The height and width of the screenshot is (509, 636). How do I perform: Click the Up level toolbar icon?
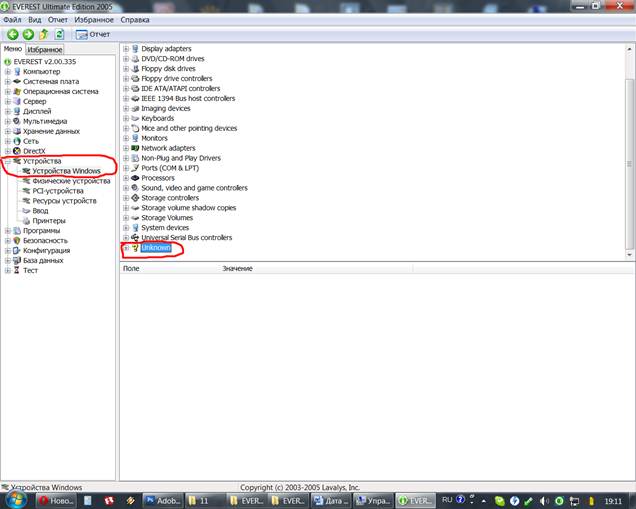(x=43, y=34)
